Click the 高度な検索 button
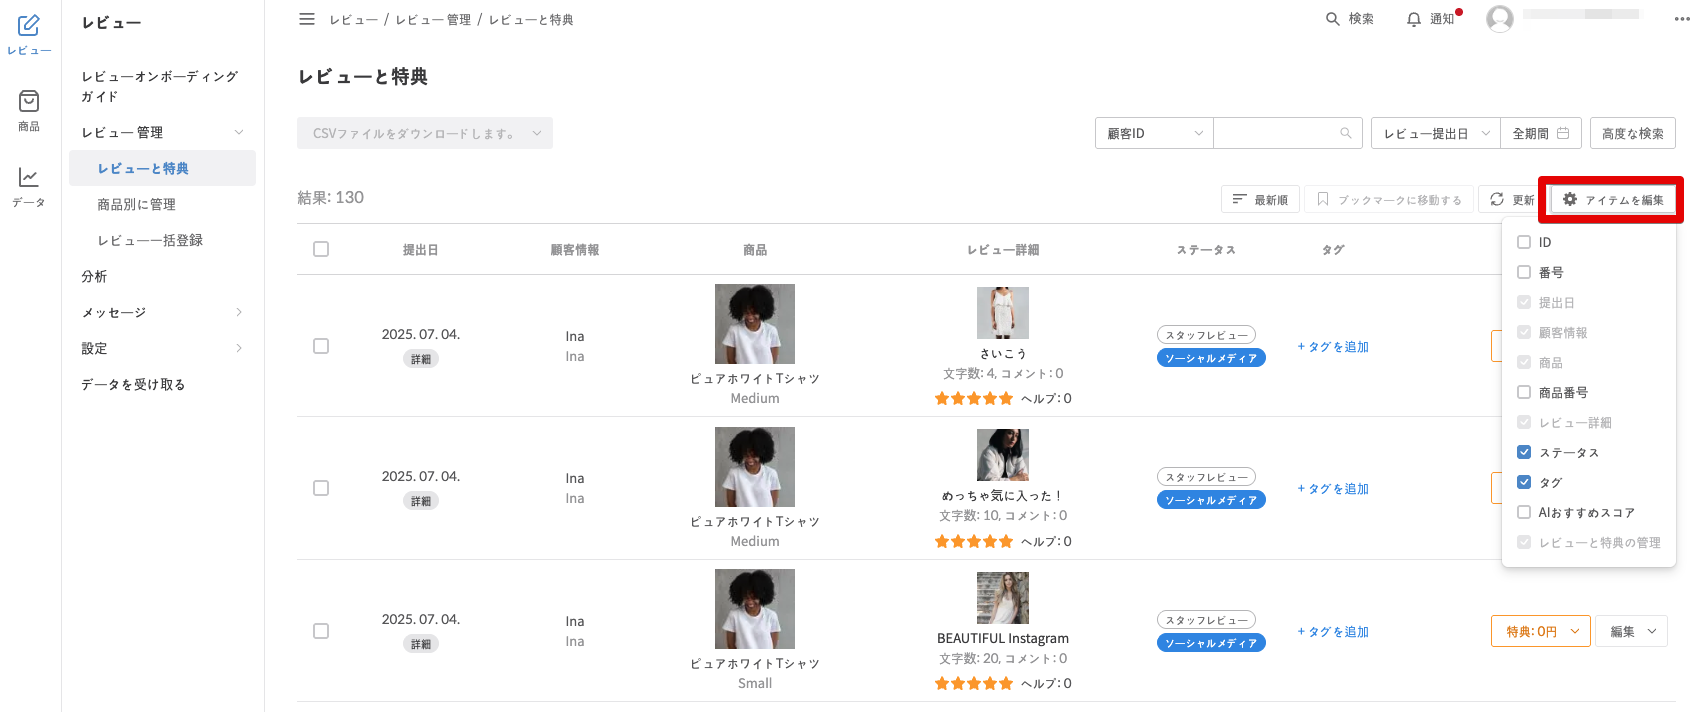Image resolution: width=1705 pixels, height=712 pixels. point(1632,133)
